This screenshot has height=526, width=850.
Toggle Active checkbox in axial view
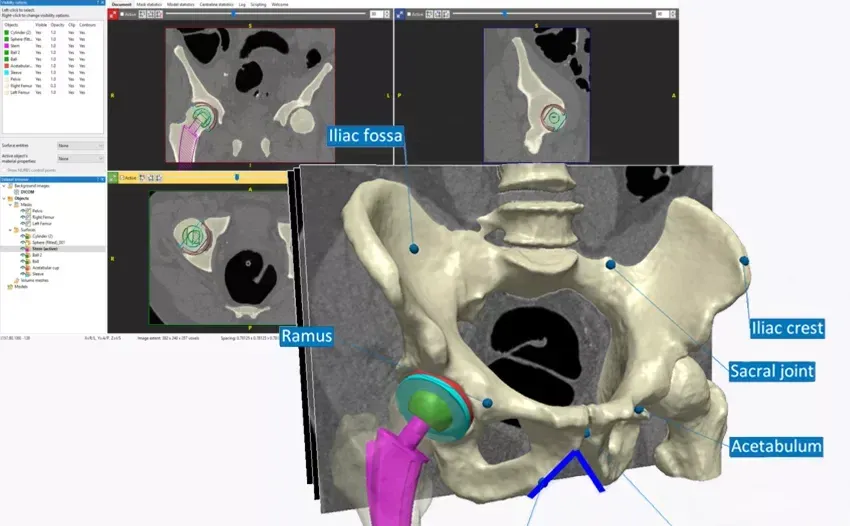tap(122, 178)
